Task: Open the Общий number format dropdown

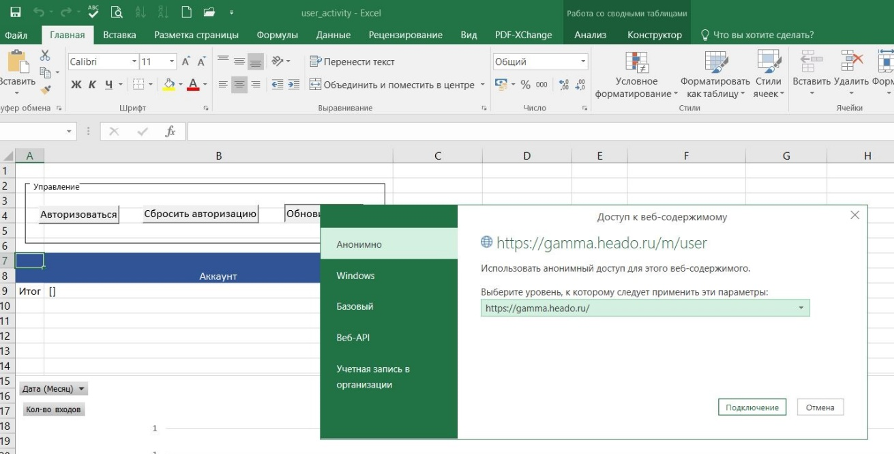Action: click(583, 62)
